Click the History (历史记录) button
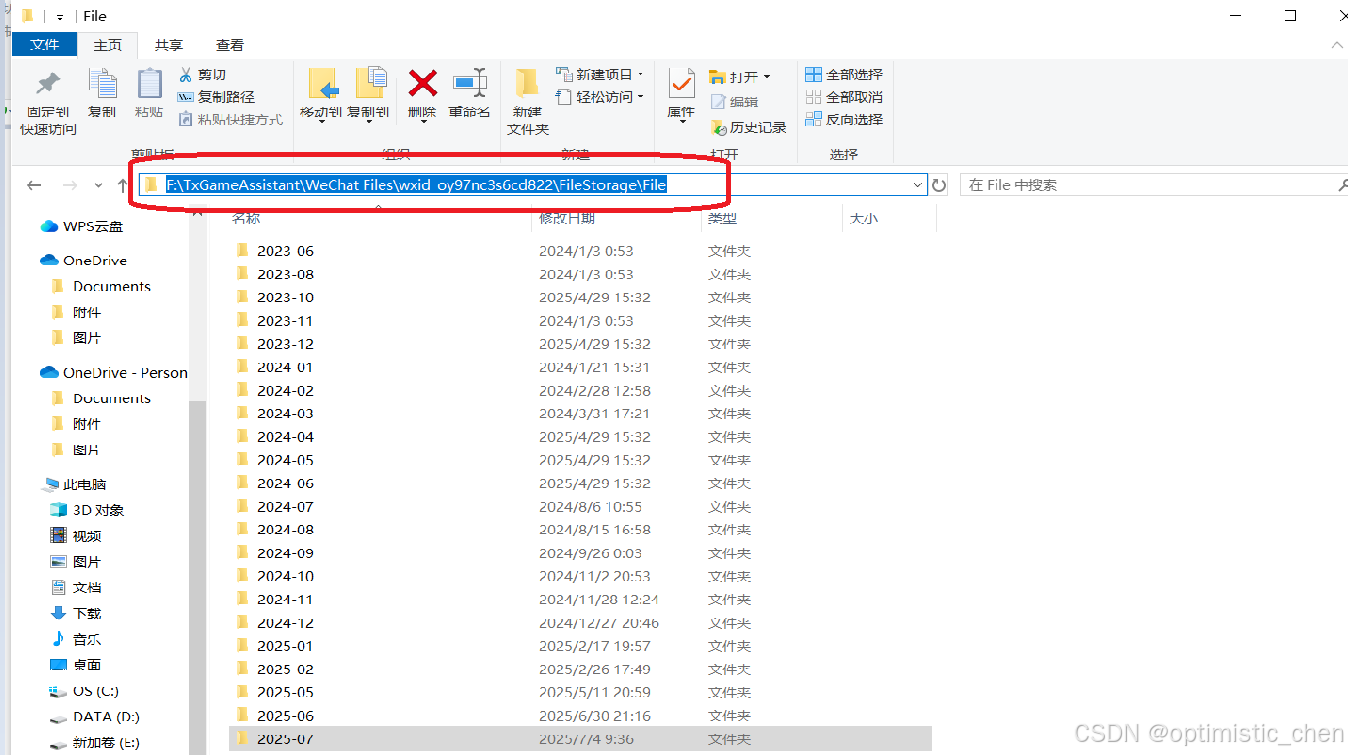The image size is (1348, 755). 748,127
